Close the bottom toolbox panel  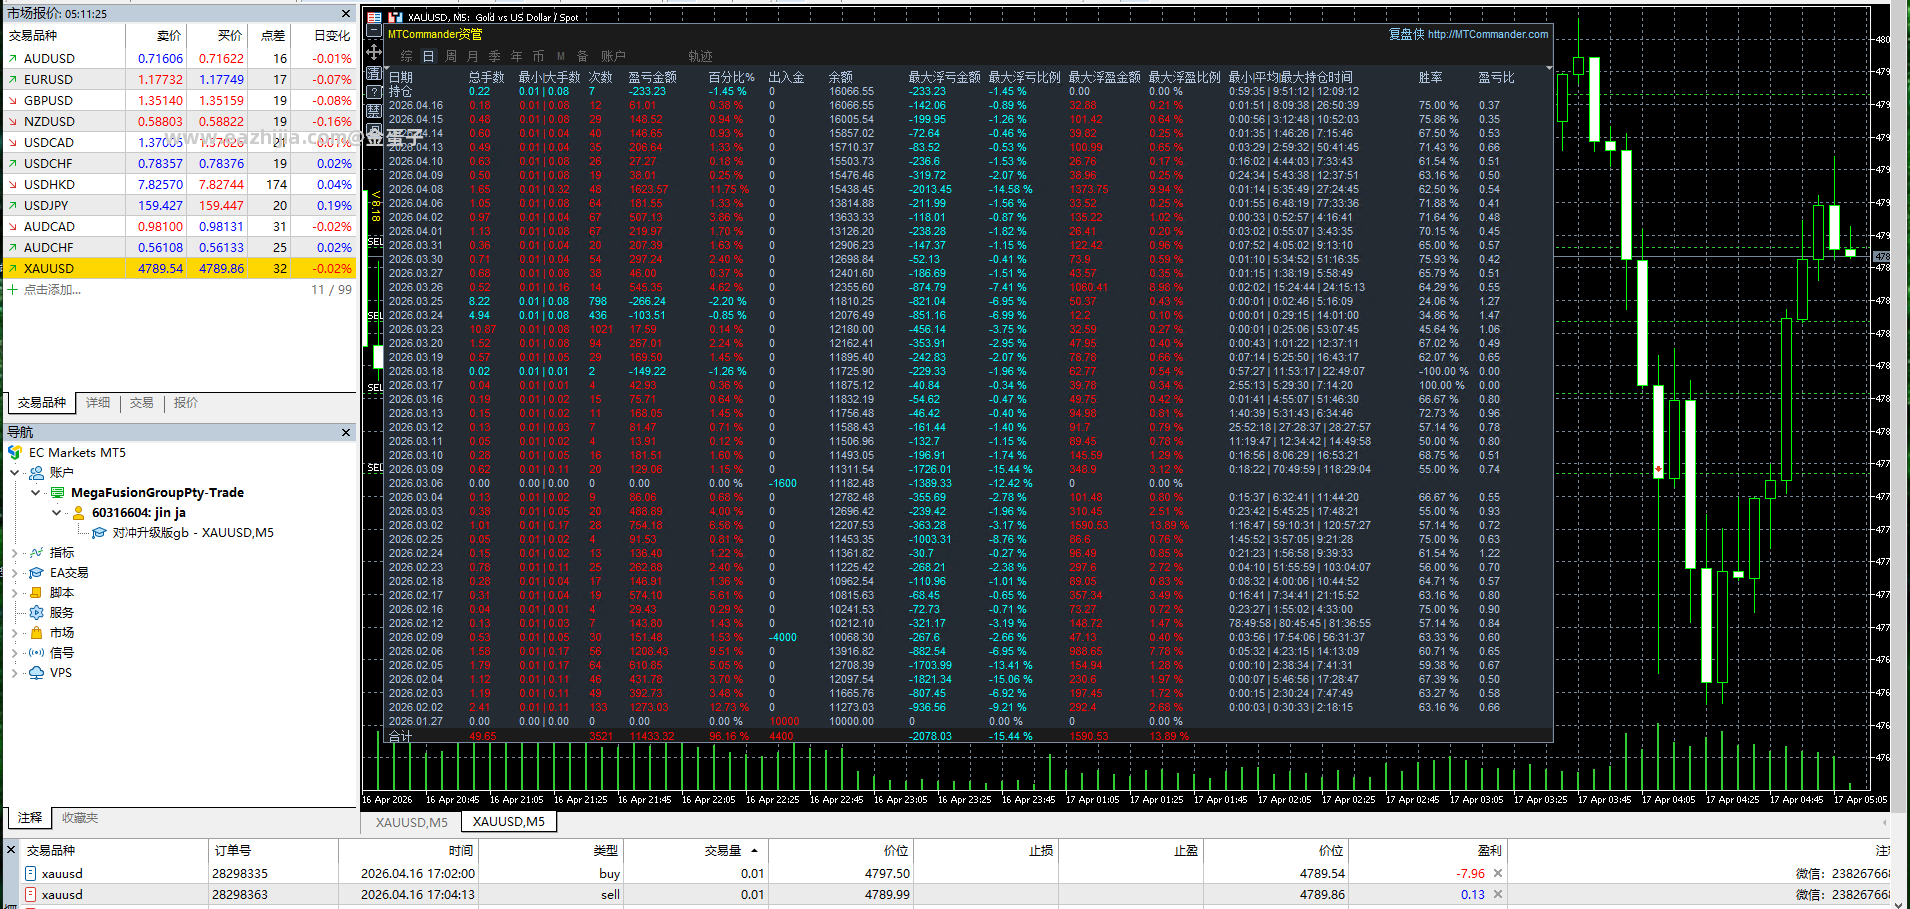click(x=11, y=851)
